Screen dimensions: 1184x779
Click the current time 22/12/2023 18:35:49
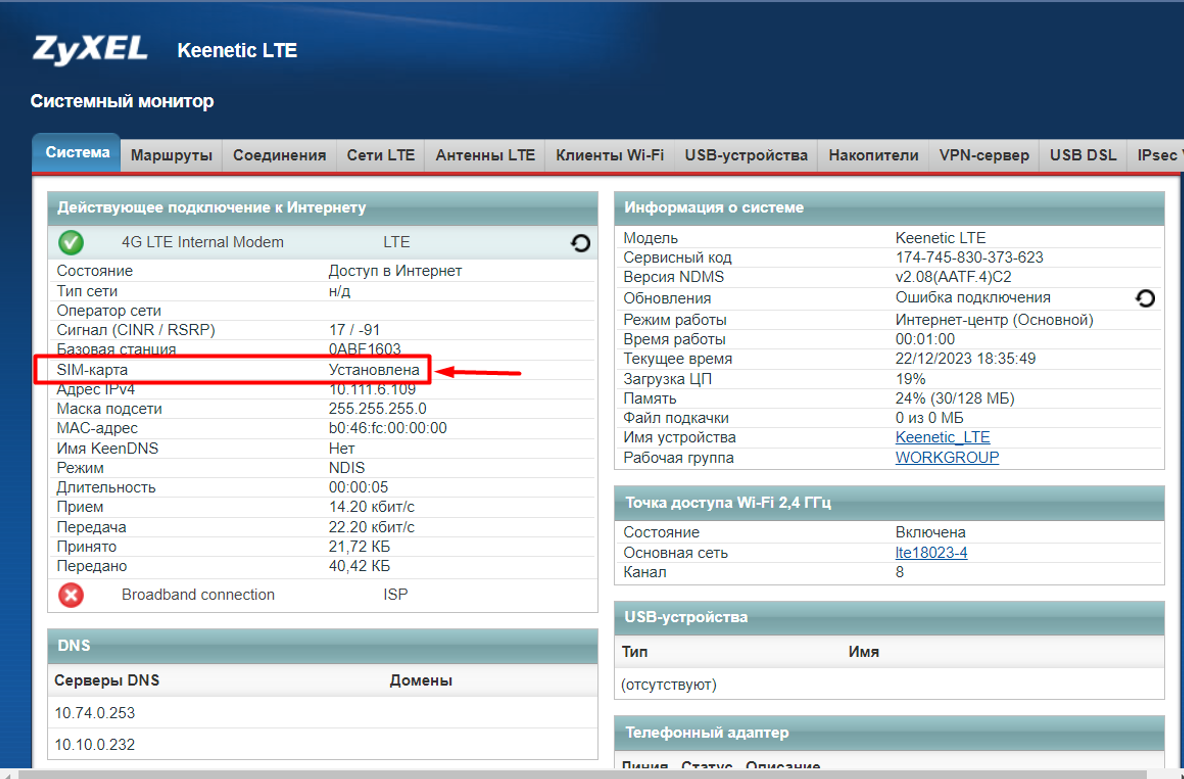[x=966, y=359]
